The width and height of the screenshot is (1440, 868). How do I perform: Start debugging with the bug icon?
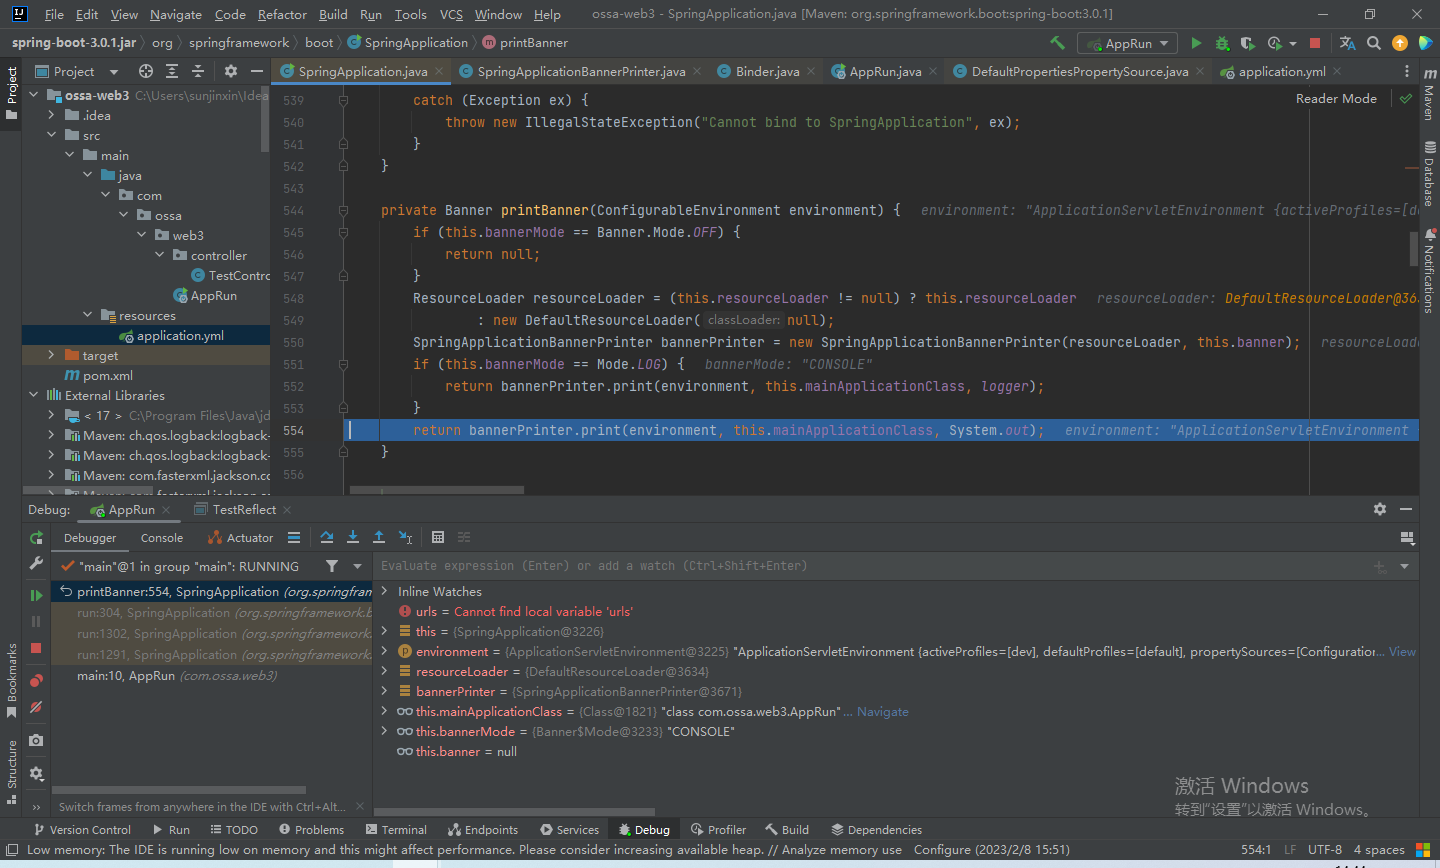(x=1222, y=43)
